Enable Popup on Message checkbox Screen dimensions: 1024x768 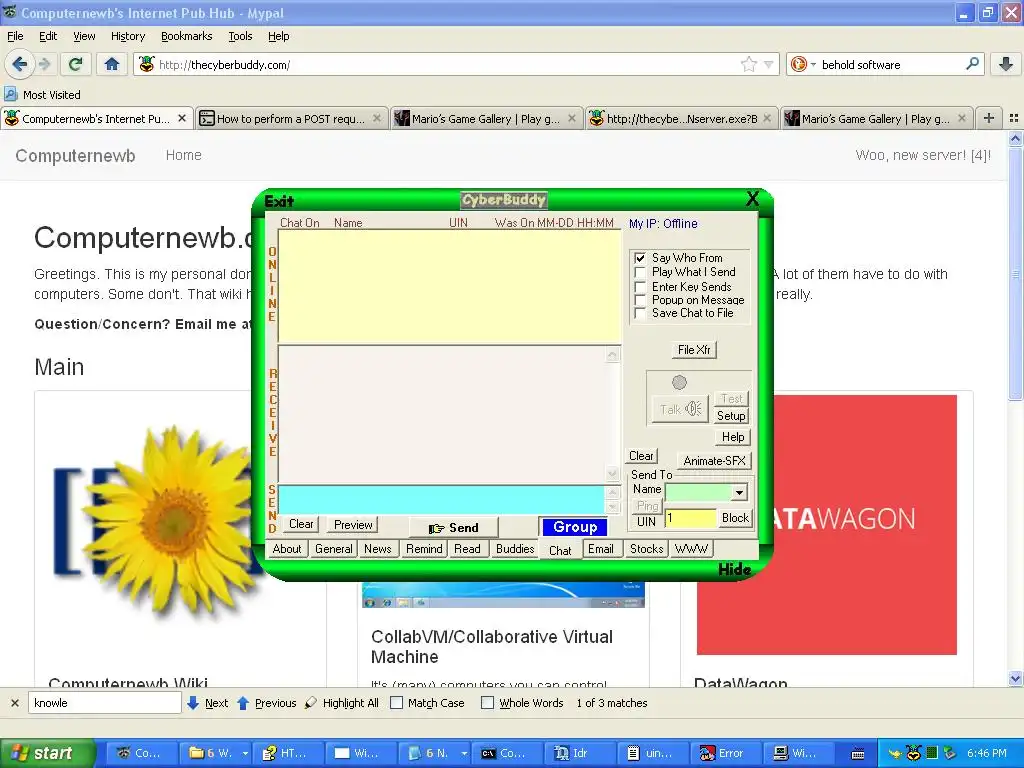641,300
